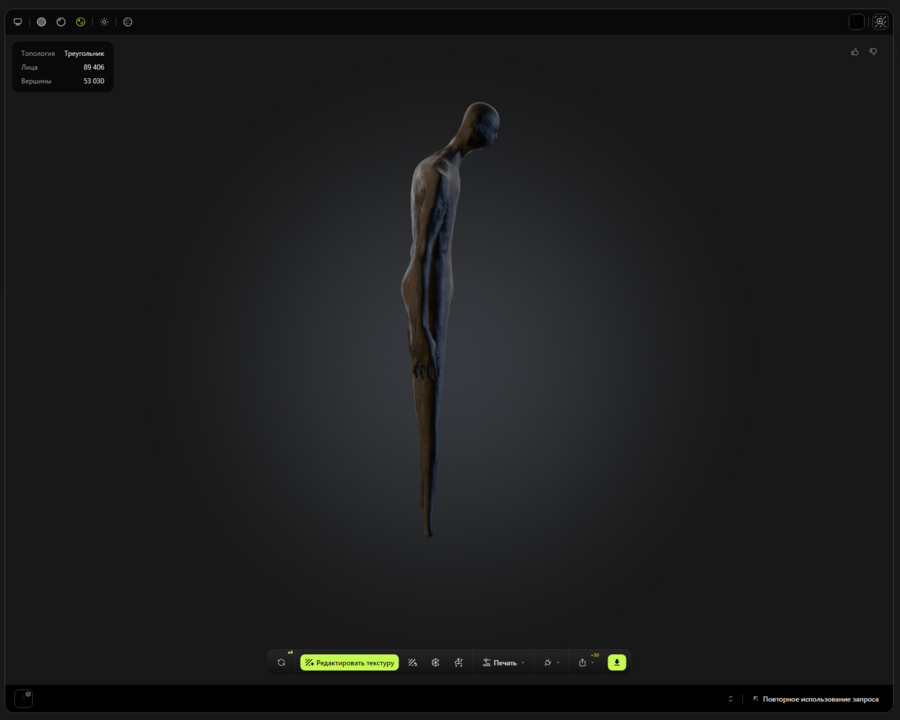
Task: Open the share export dropdown
Action: (585, 663)
